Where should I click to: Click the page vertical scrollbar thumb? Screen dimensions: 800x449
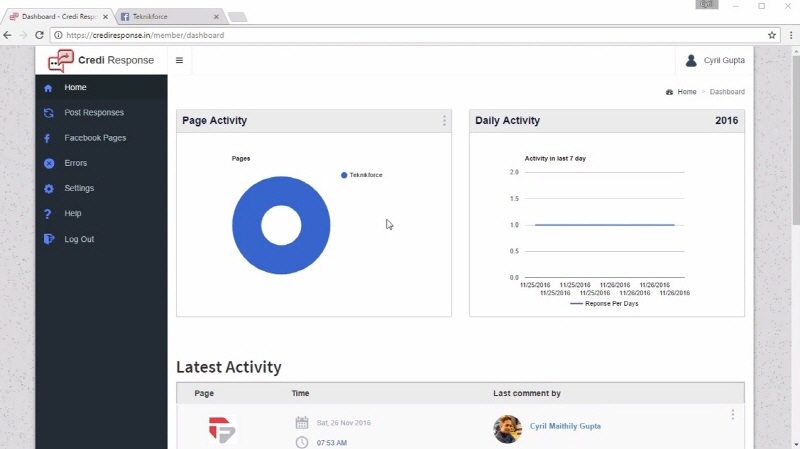796,139
